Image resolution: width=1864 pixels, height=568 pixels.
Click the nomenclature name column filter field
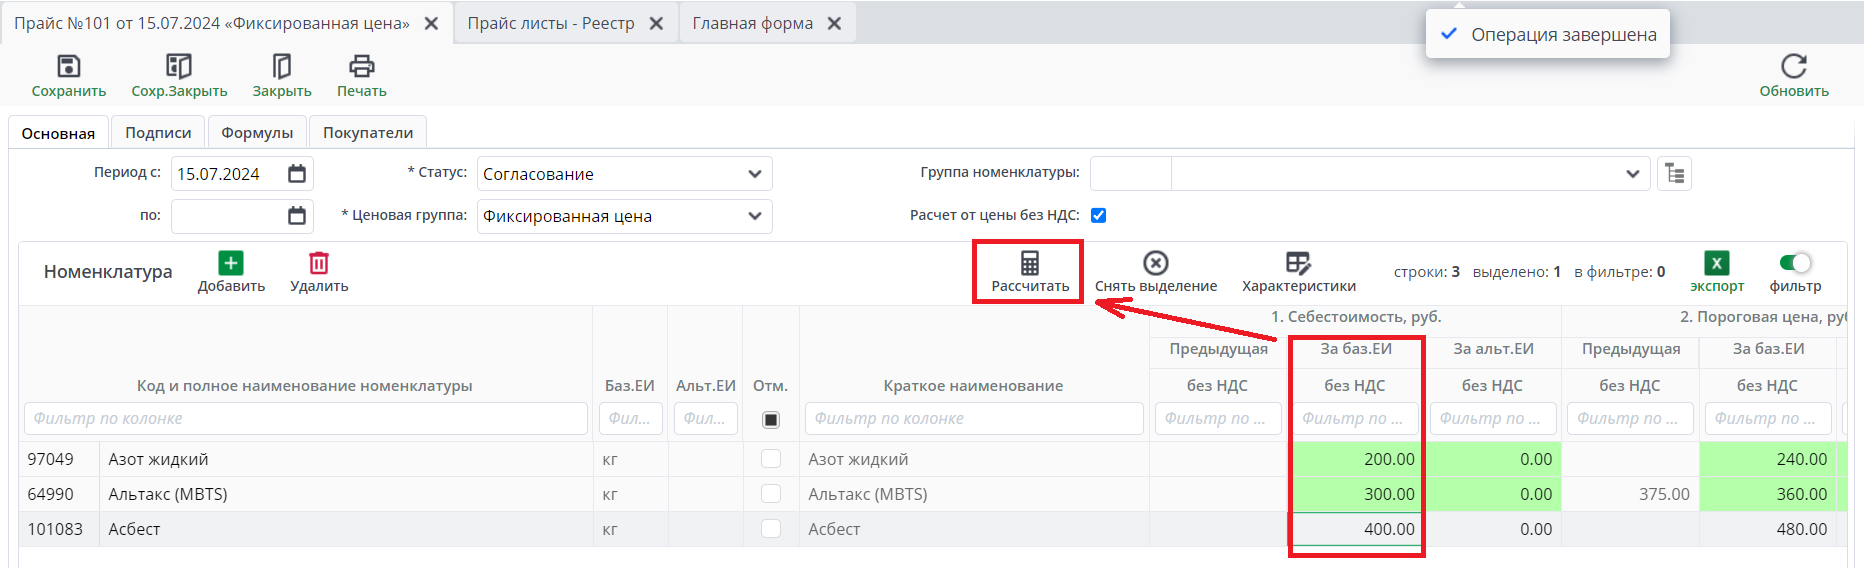pyautogui.click(x=305, y=419)
